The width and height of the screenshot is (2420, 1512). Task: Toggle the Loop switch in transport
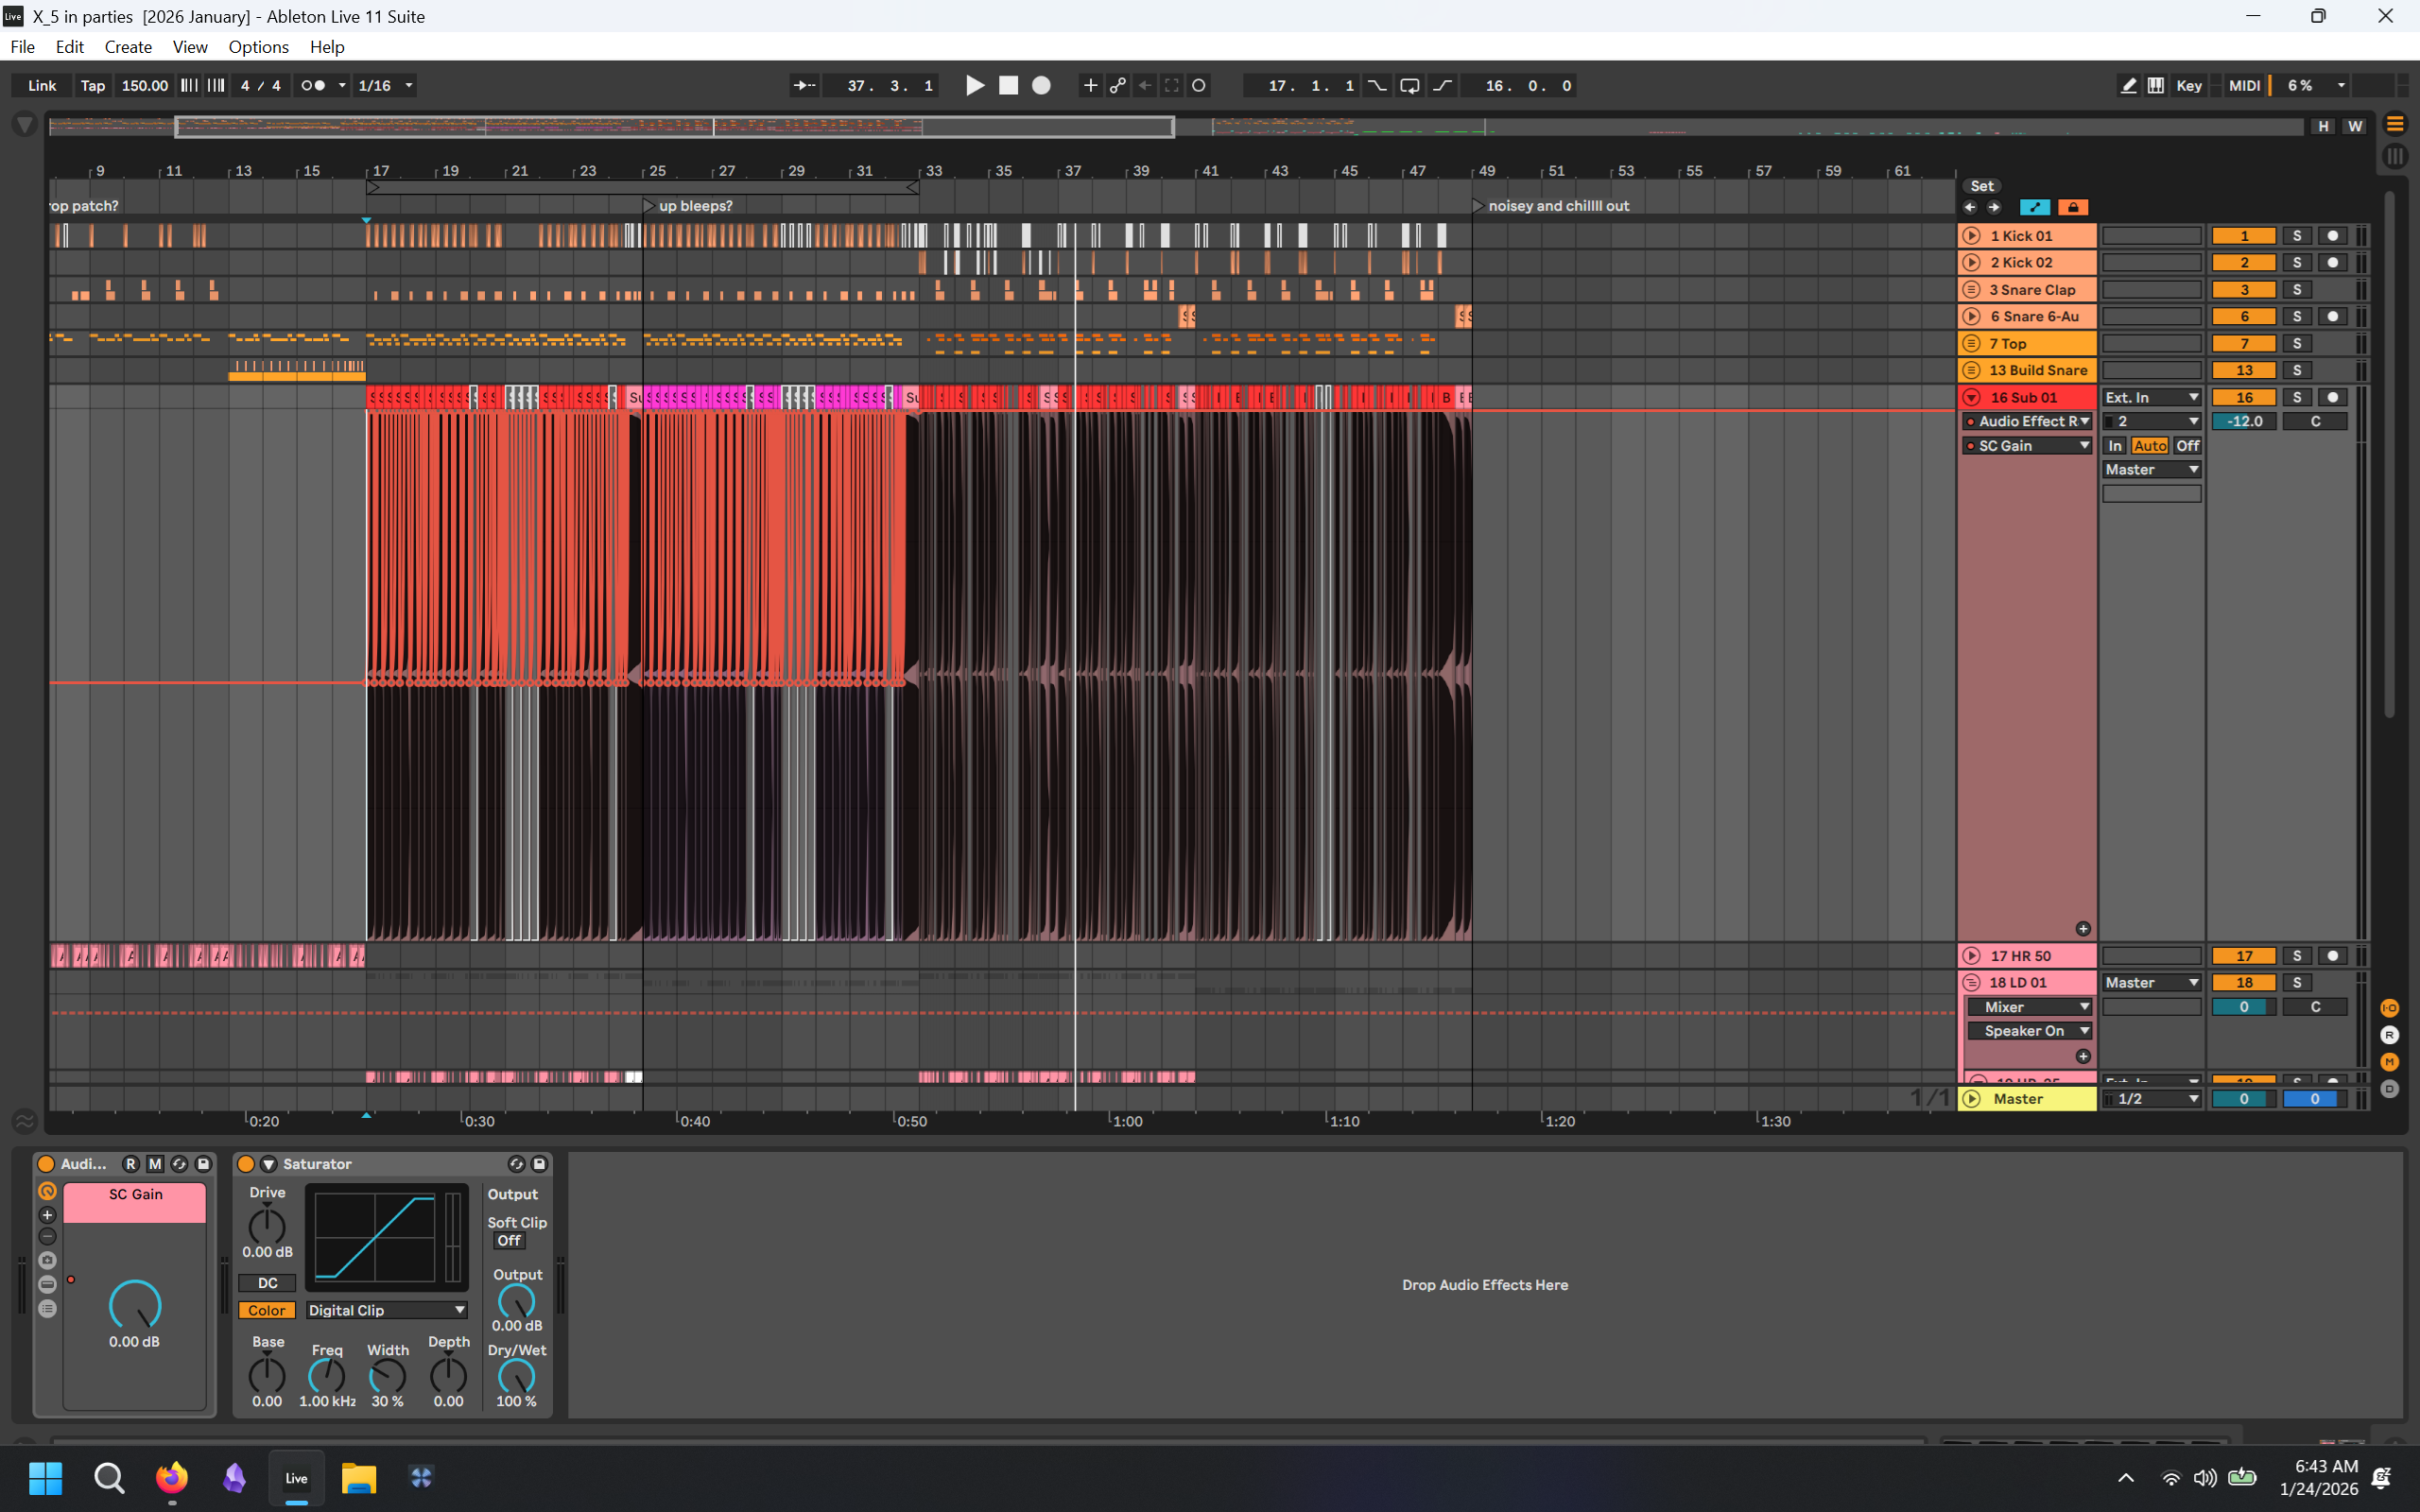click(1409, 86)
